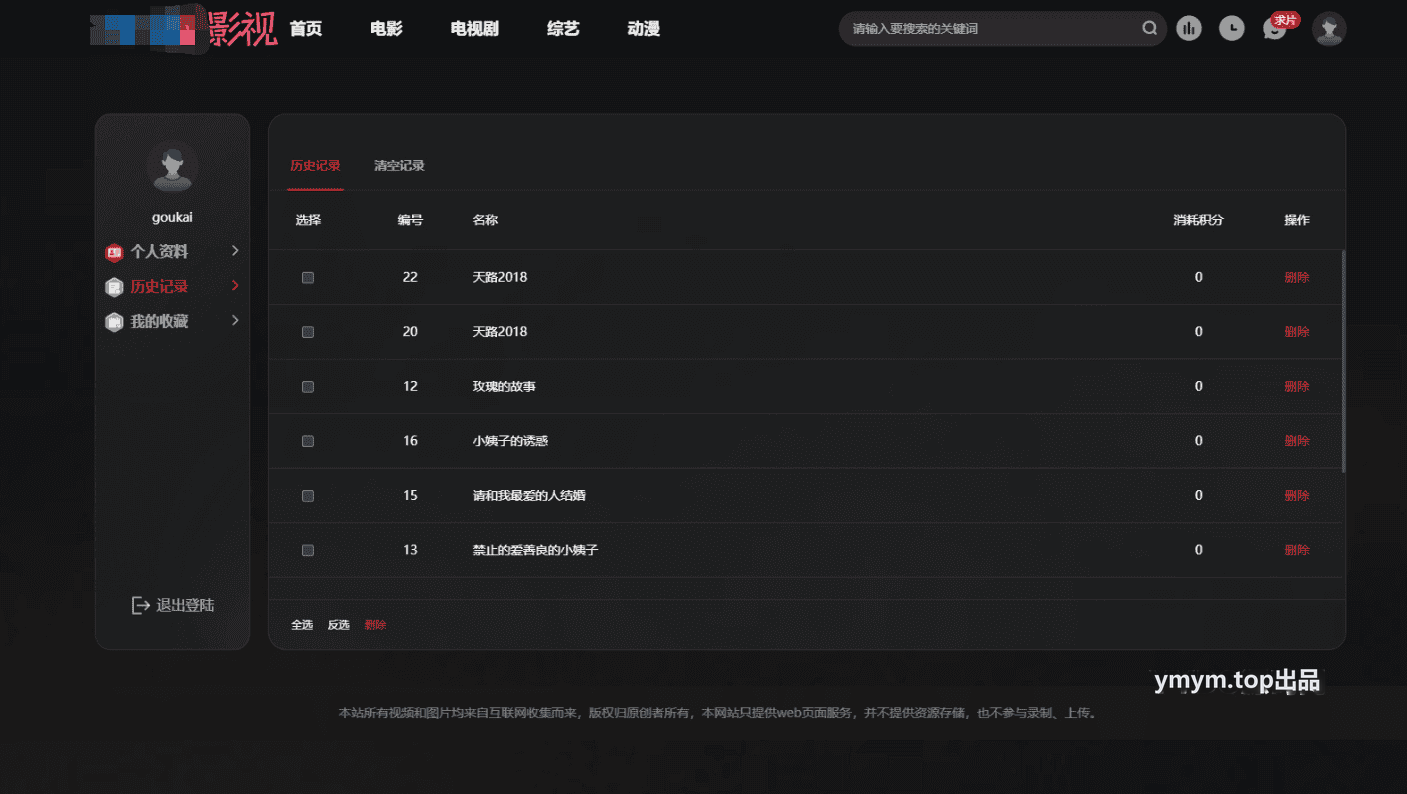Click the title 禁止的爱善良的小姨子
This screenshot has height=794, width=1407.
coord(535,550)
